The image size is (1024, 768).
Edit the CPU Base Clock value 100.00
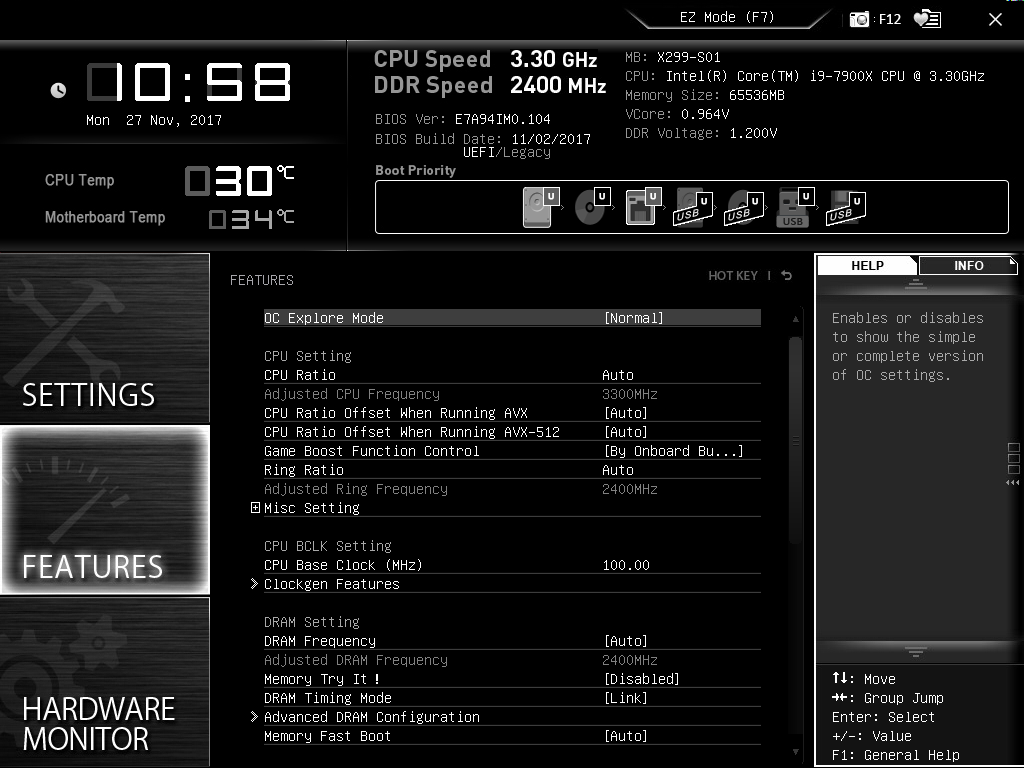click(626, 565)
